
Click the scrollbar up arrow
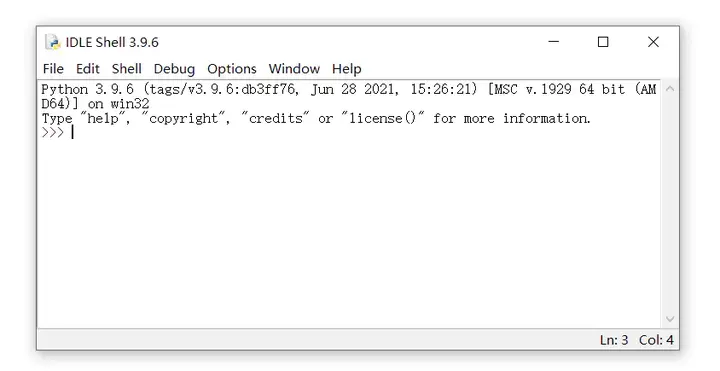[x=670, y=89]
